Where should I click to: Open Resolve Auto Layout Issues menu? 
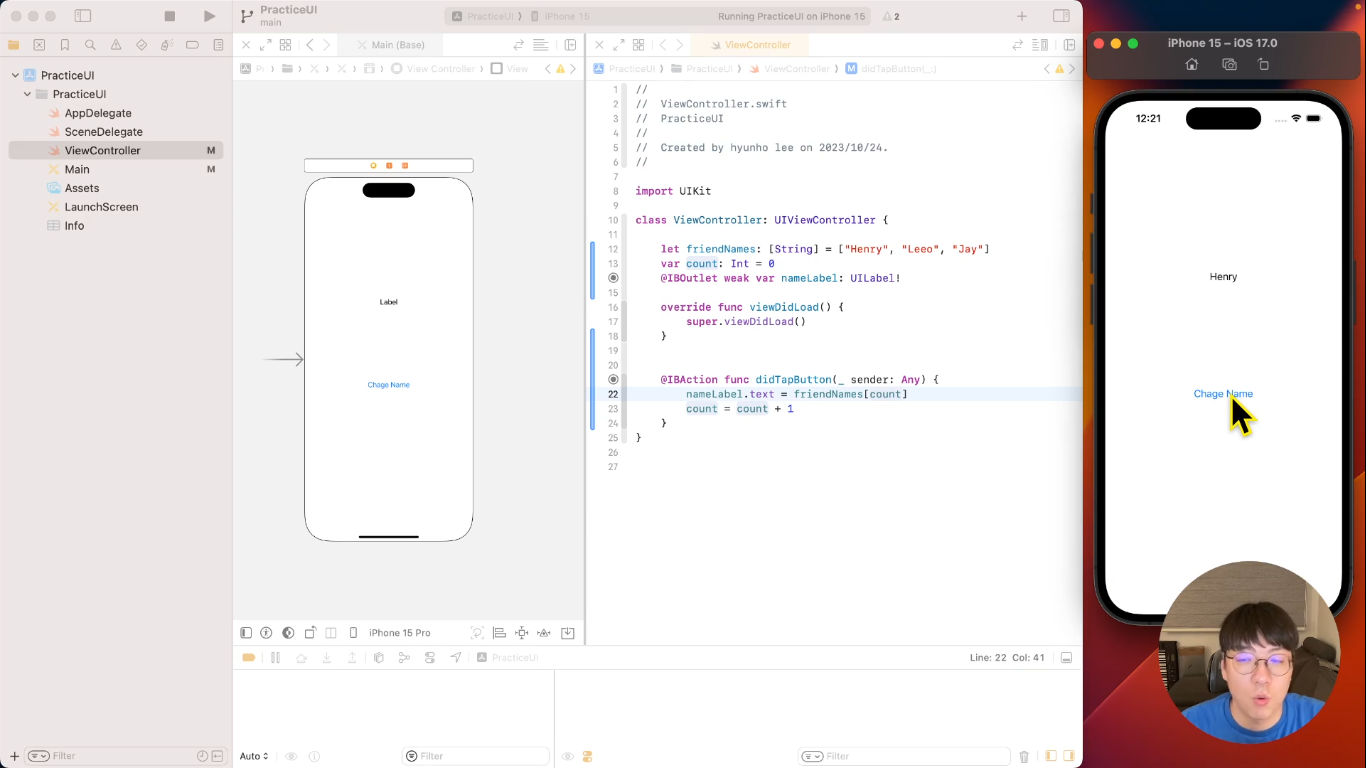[544, 633]
